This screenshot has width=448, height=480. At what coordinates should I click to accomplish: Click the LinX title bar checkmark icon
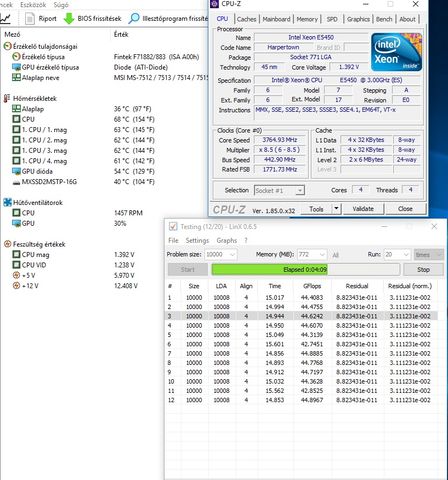[173, 227]
